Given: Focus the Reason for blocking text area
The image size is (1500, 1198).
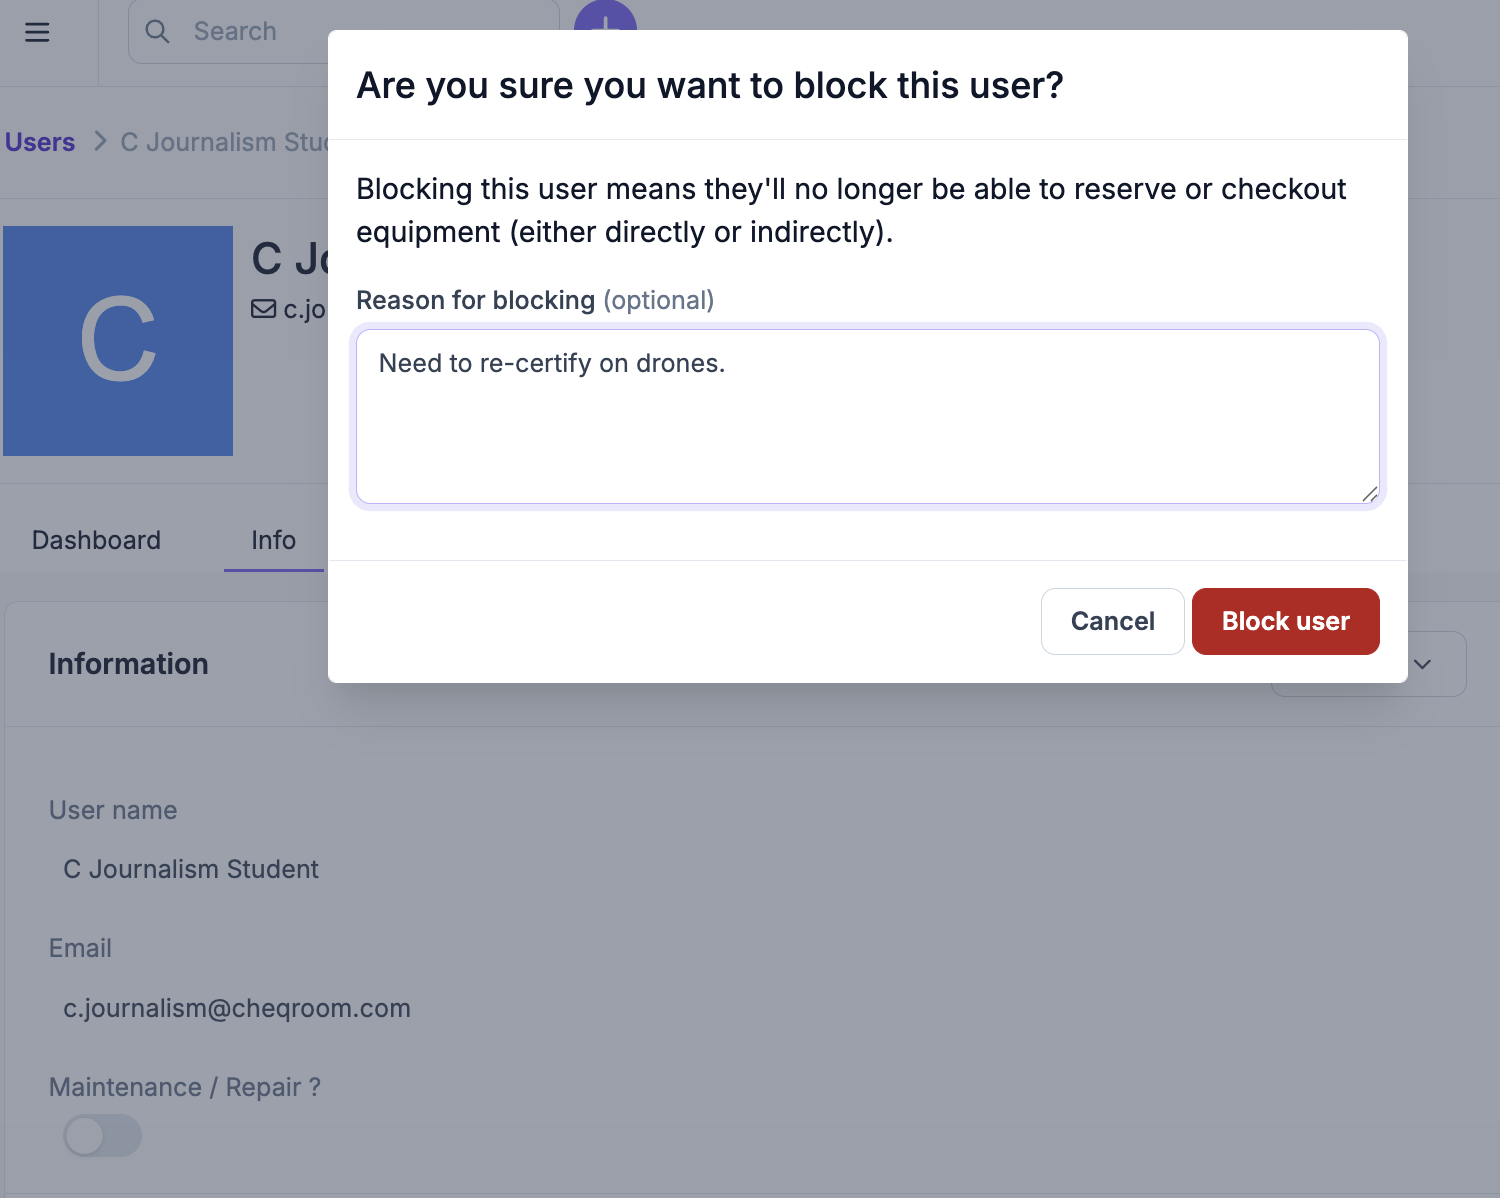Looking at the screenshot, I should [x=868, y=416].
